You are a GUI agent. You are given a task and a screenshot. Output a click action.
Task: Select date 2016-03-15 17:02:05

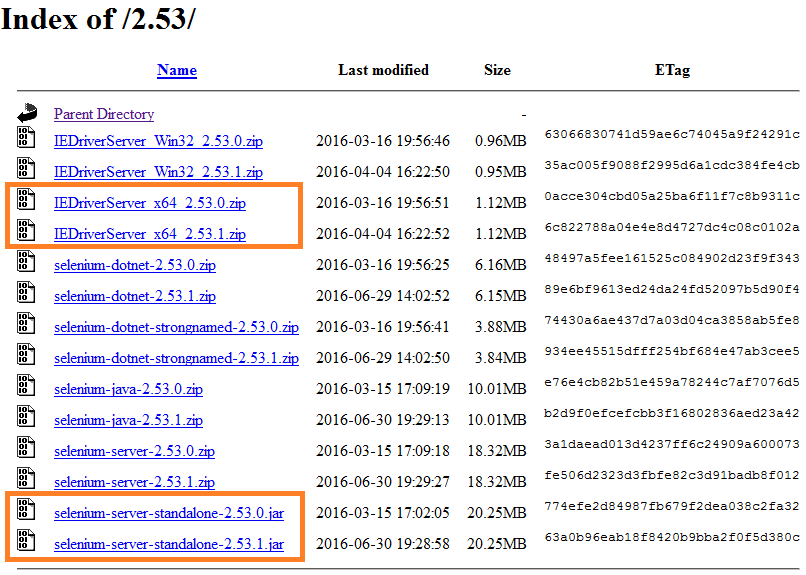coord(383,513)
